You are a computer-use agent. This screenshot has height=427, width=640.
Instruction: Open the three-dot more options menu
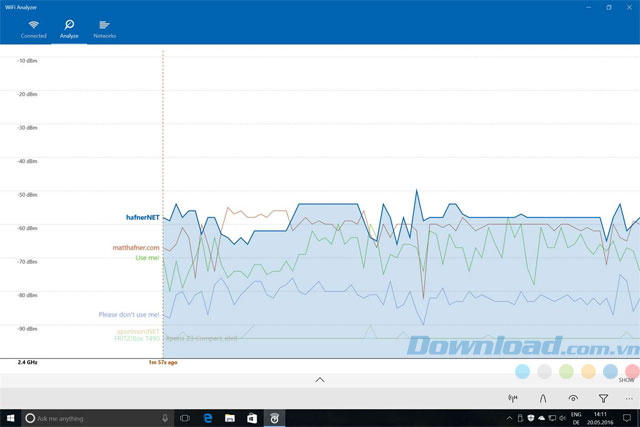click(x=628, y=397)
